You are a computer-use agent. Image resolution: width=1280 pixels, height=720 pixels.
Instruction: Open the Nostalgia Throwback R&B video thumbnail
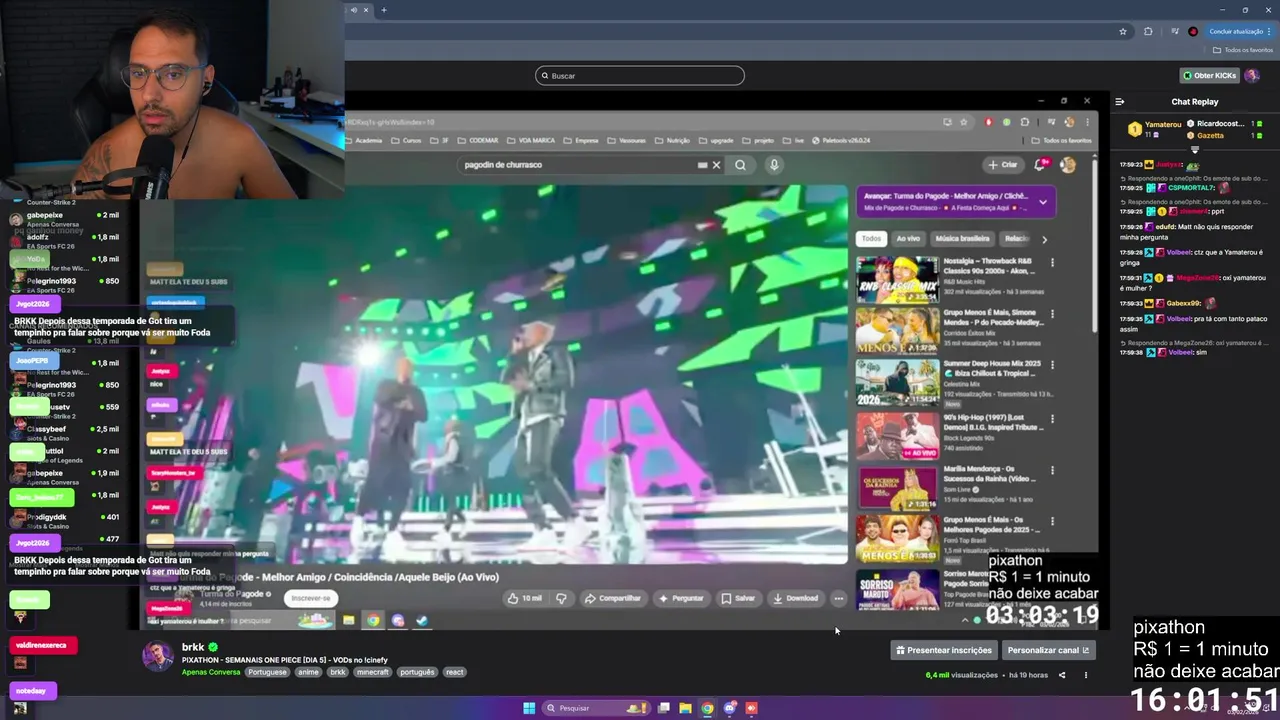(897, 279)
